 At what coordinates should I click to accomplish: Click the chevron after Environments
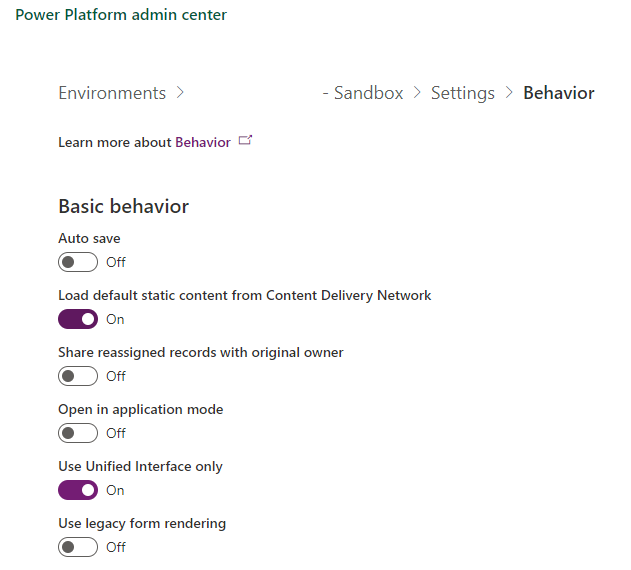pyautogui.click(x=180, y=93)
